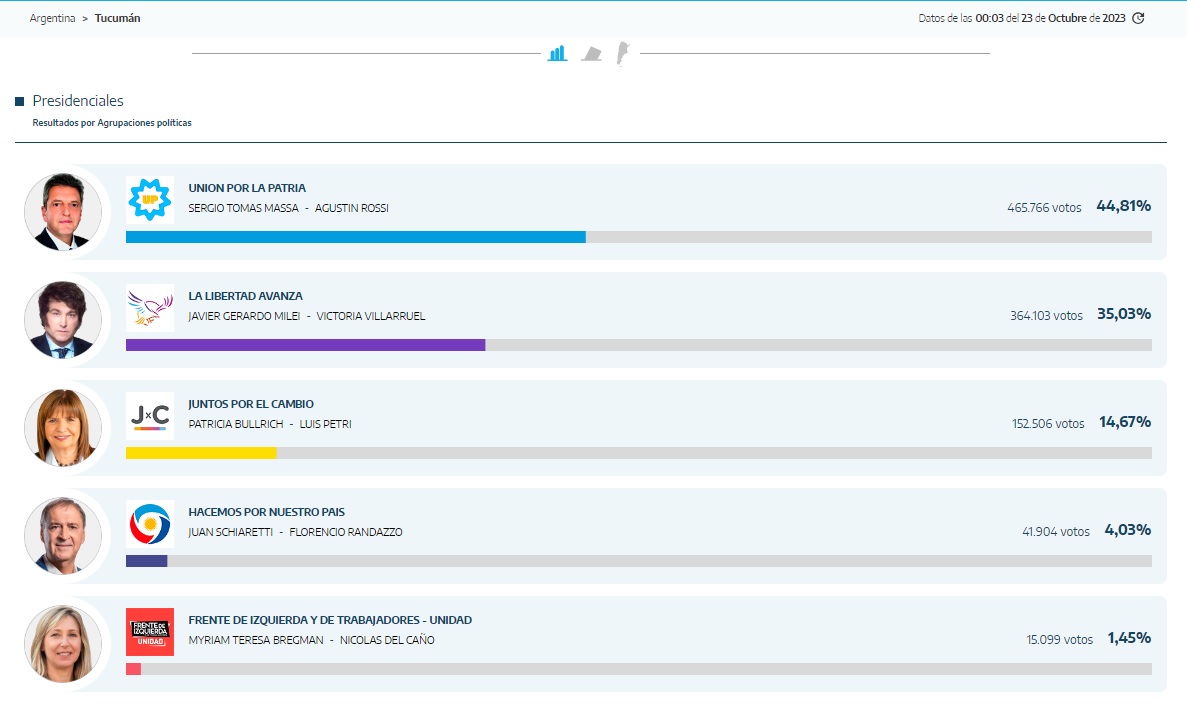Open the Argentina map view icon
The width and height of the screenshot is (1187, 705).
pos(622,53)
